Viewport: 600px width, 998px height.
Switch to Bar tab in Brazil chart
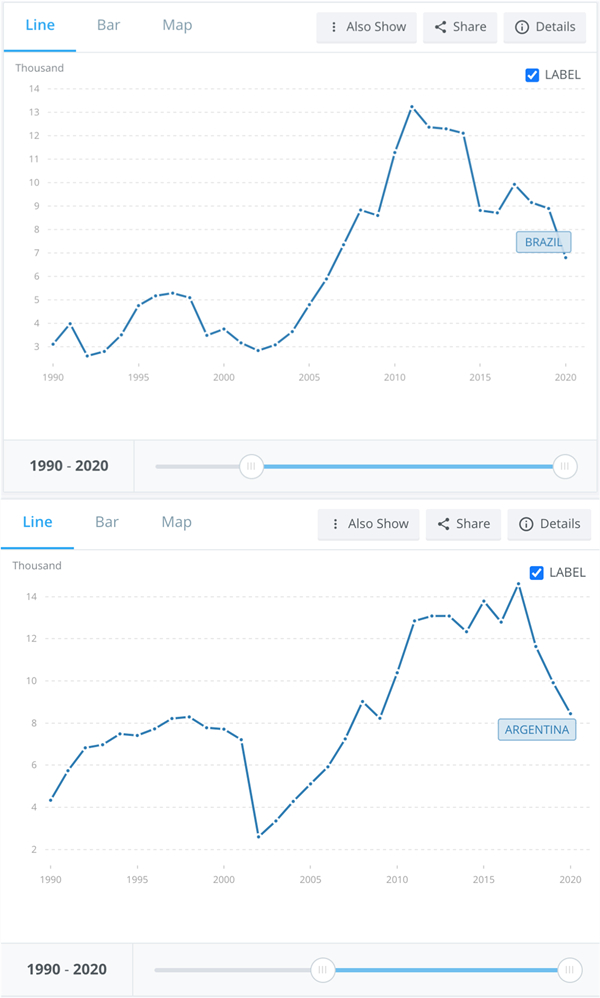pos(109,25)
